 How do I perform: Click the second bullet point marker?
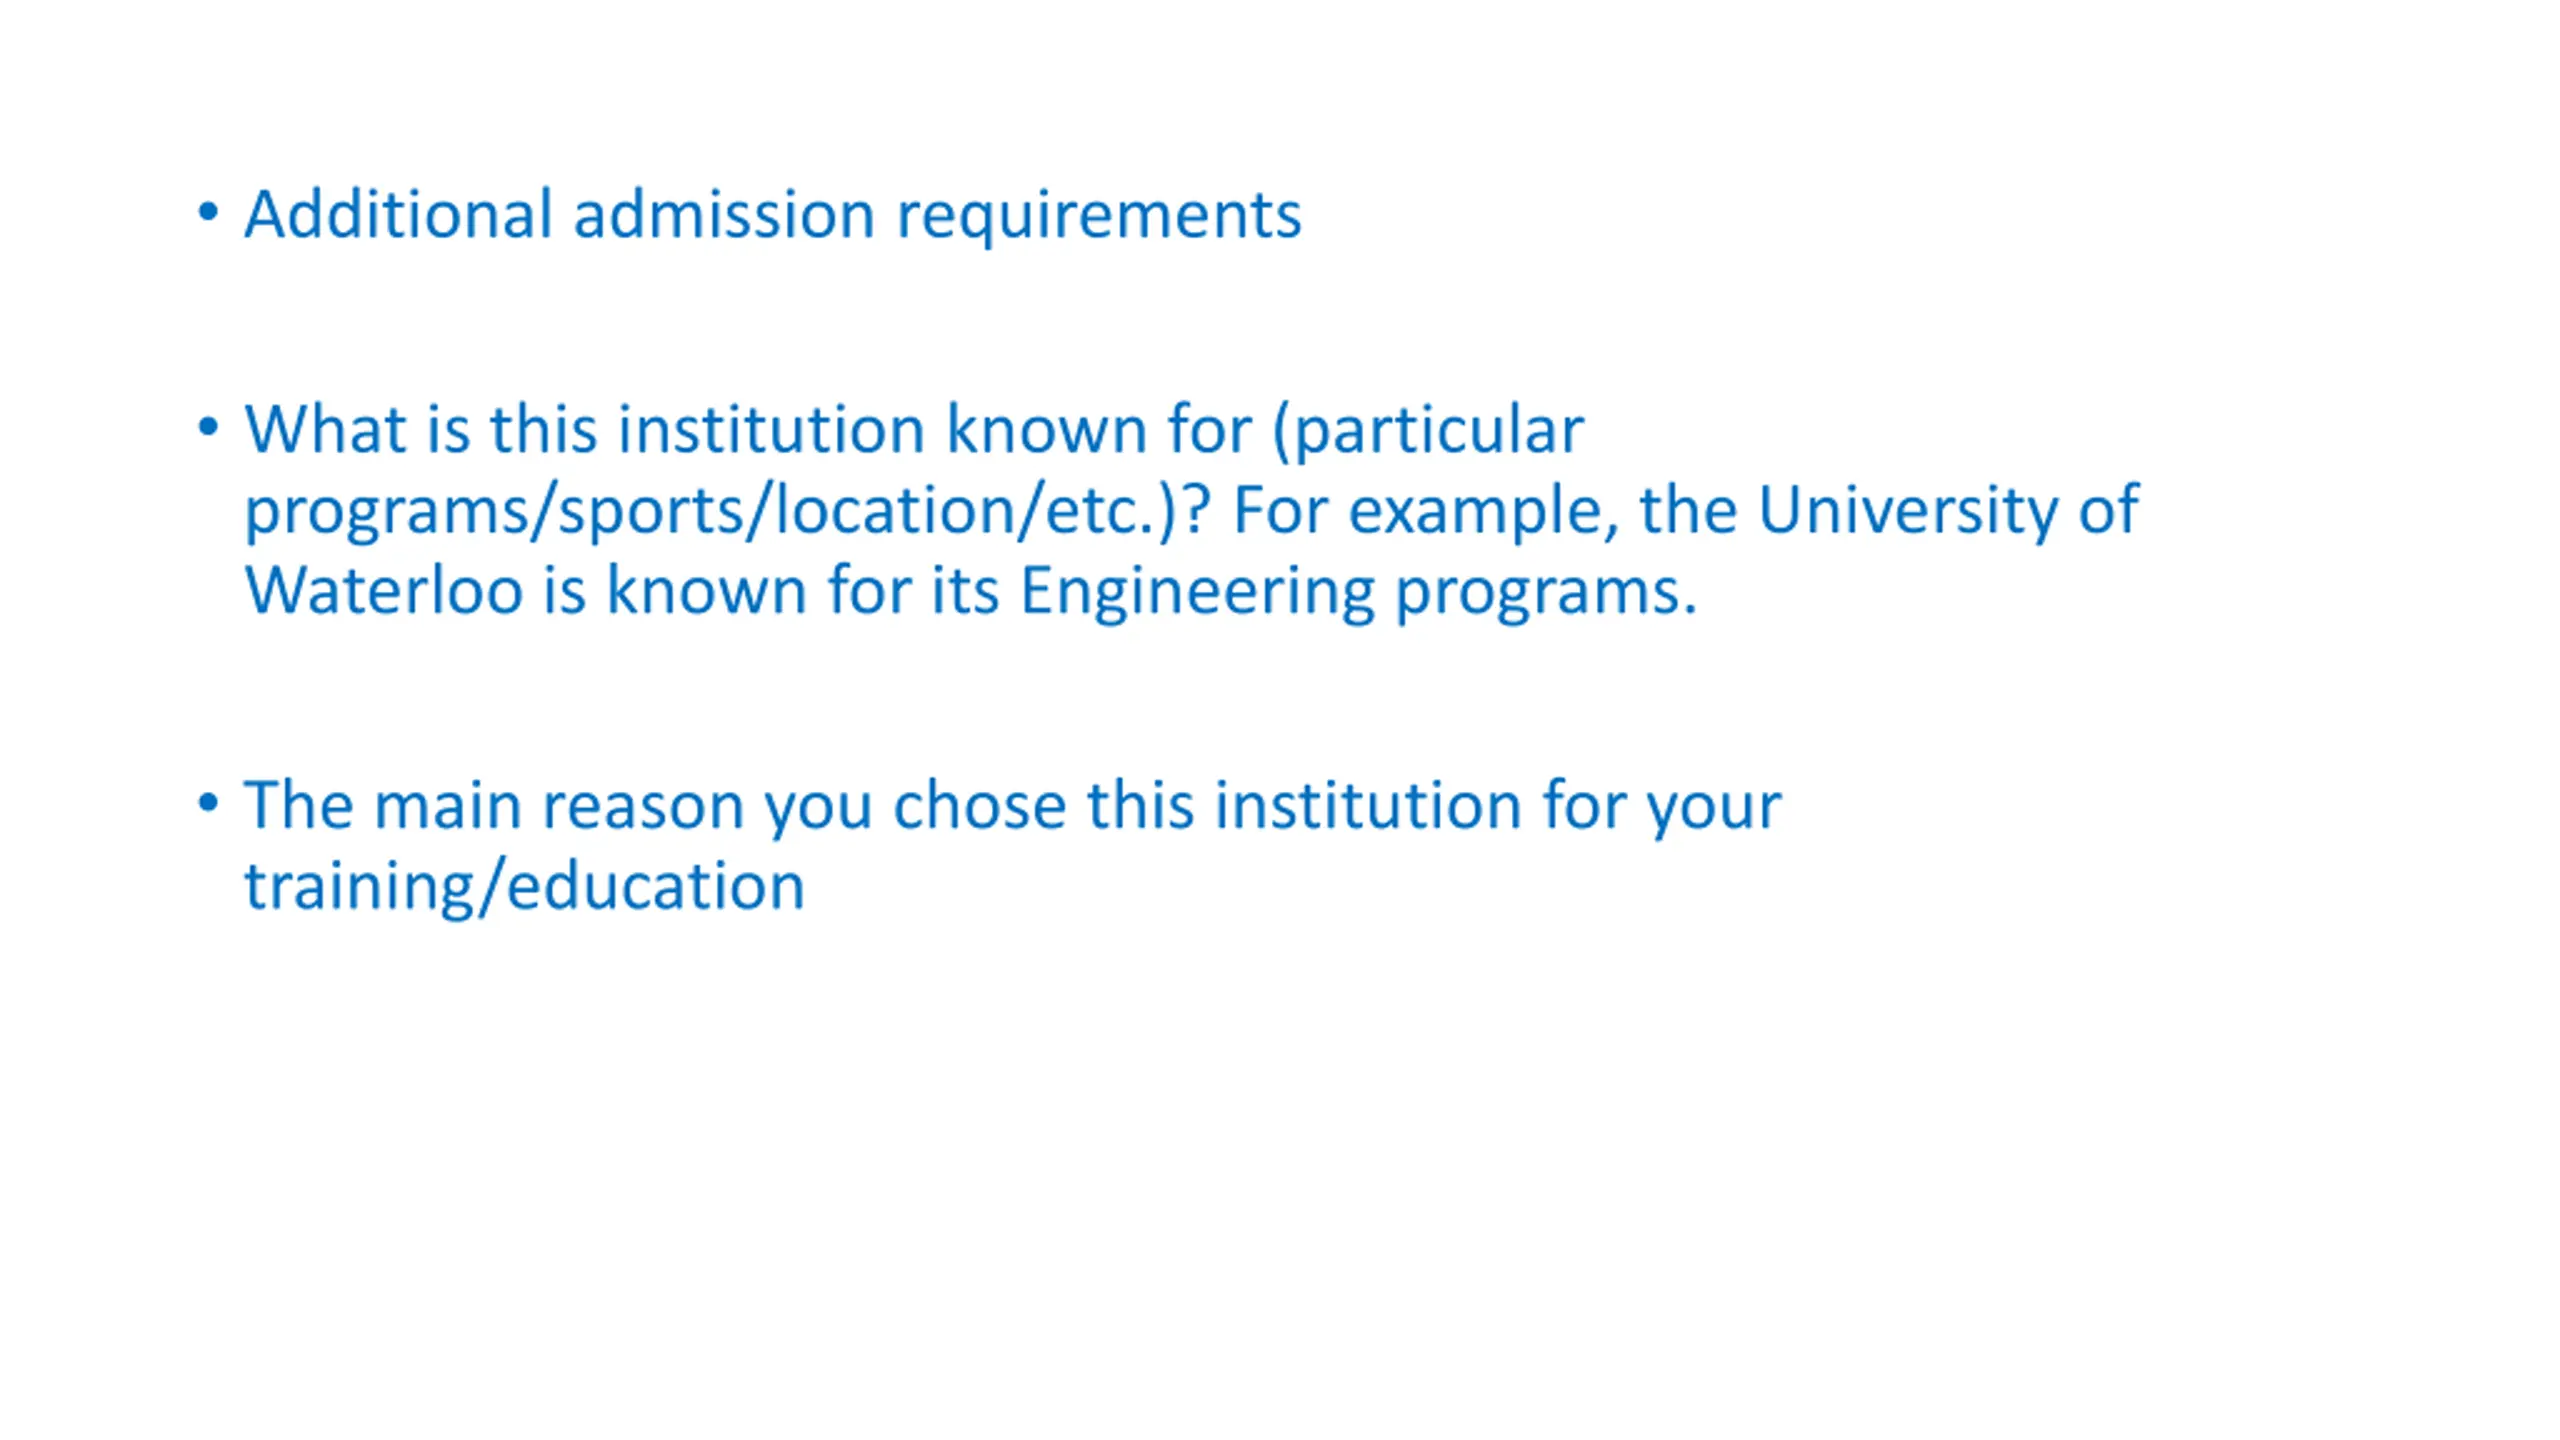208,427
